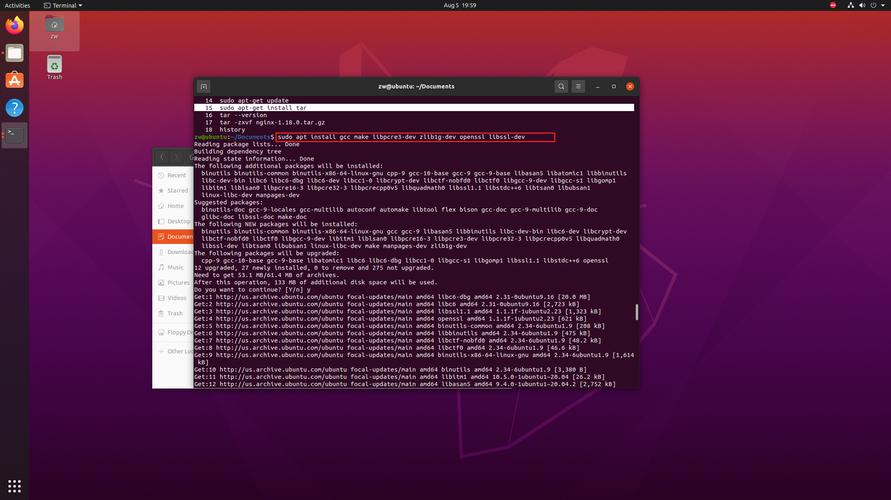Expand the Terminal app menu in top bar
The image size is (891, 500).
pos(68,5)
